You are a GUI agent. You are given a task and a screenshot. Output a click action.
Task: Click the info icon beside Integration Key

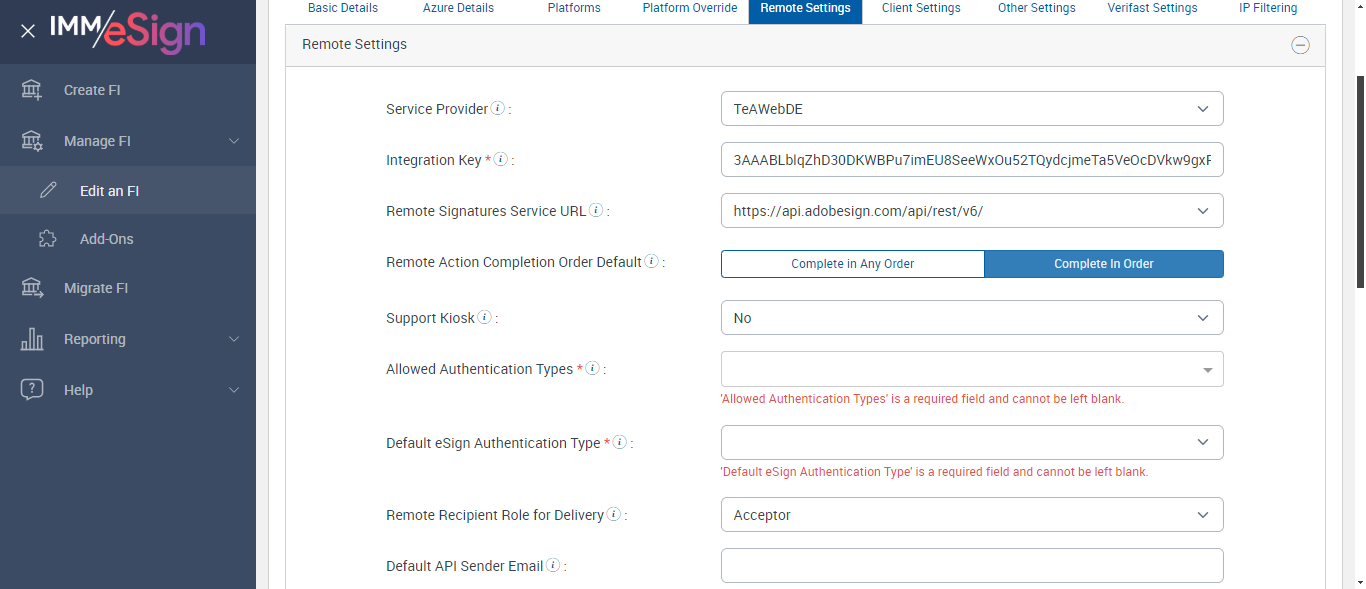(501, 160)
